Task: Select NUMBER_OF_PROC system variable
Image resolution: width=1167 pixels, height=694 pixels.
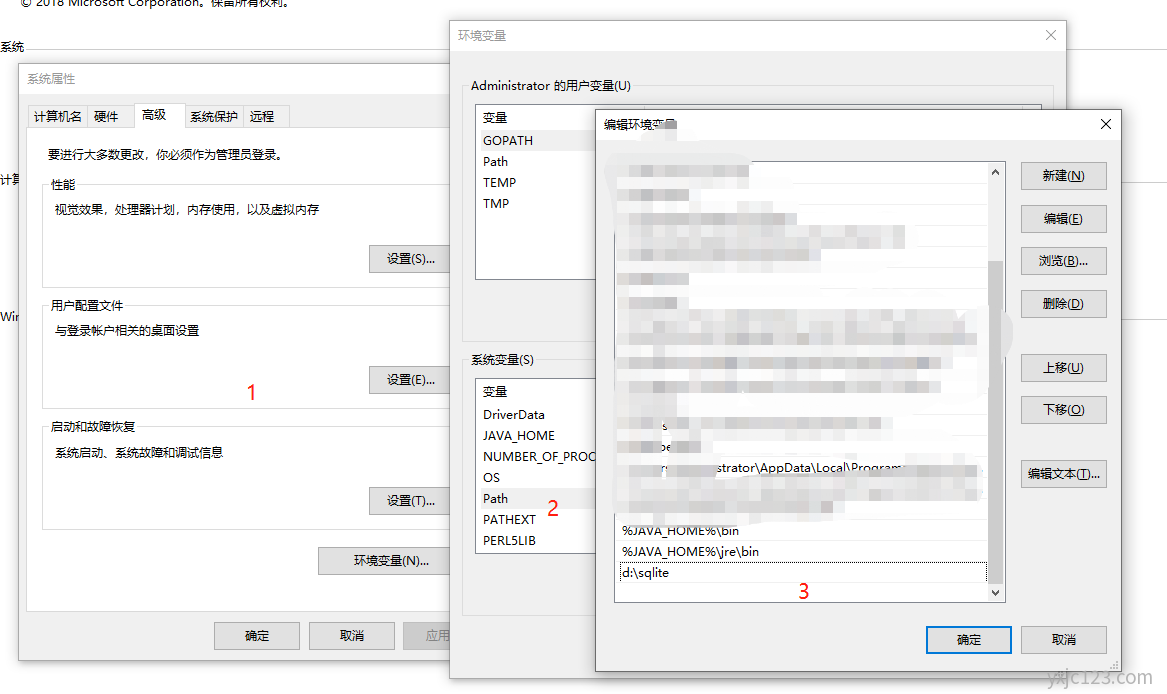Action: 537,456
